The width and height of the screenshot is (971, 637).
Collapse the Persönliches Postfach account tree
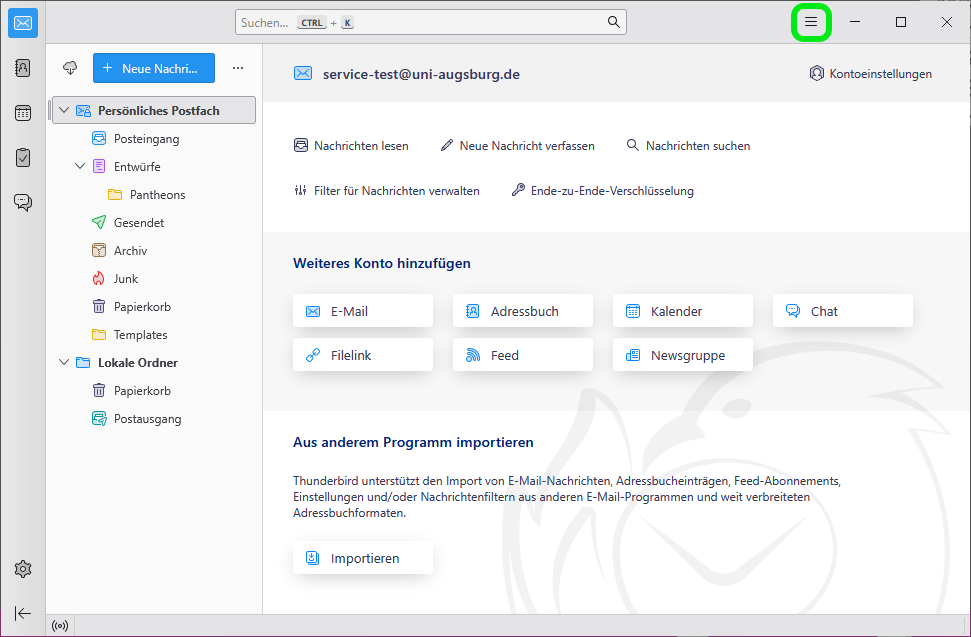click(x=65, y=111)
